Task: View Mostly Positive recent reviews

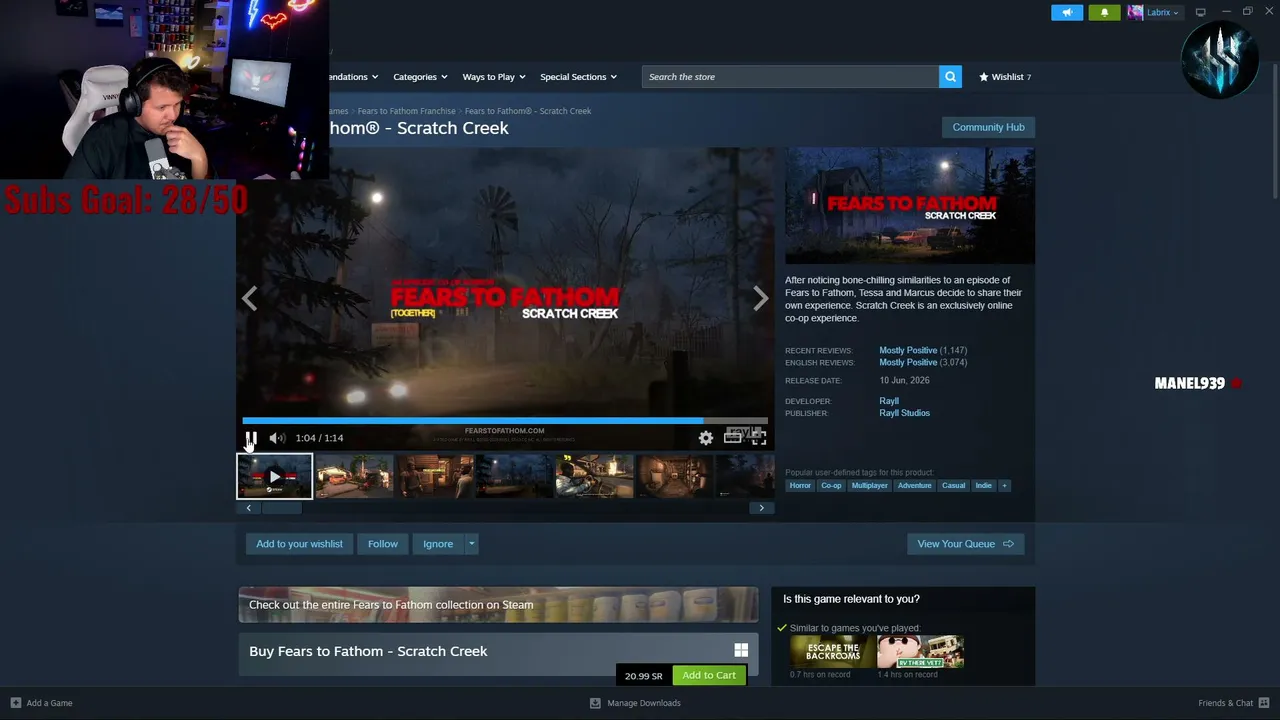Action: click(x=908, y=351)
